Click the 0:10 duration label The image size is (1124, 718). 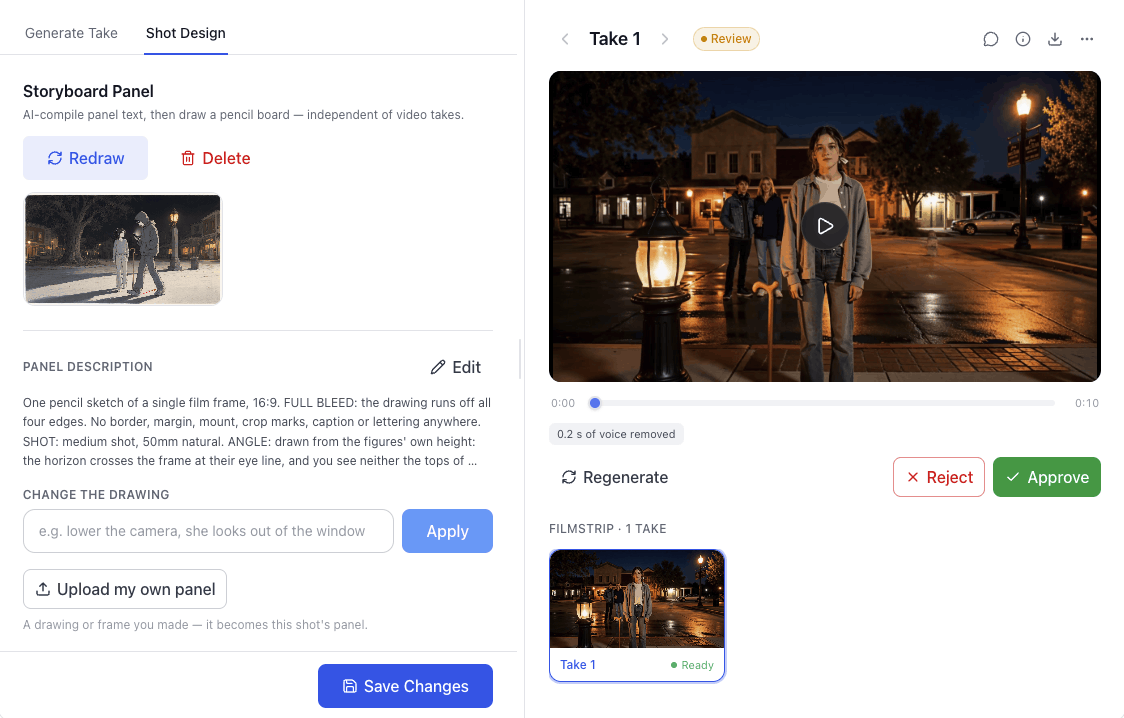pos(1087,403)
